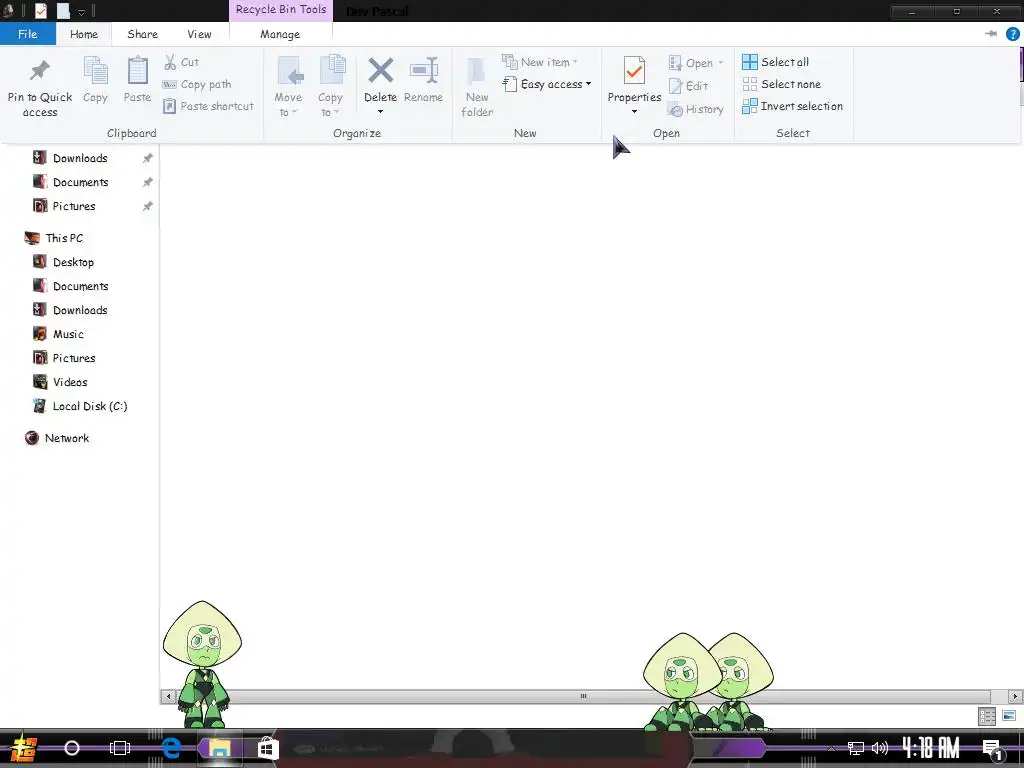Unpin Downloads using its pin icon
The height and width of the screenshot is (768, 1024).
point(148,158)
